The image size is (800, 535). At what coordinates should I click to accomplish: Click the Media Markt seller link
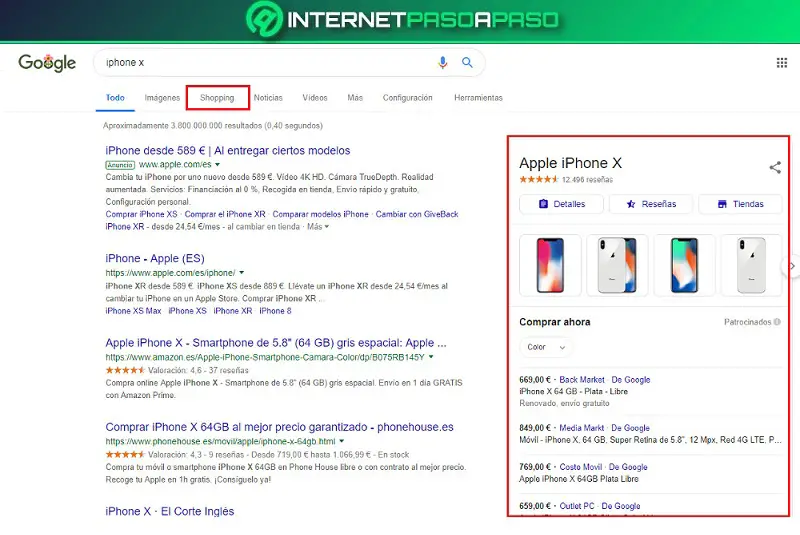(x=582, y=428)
